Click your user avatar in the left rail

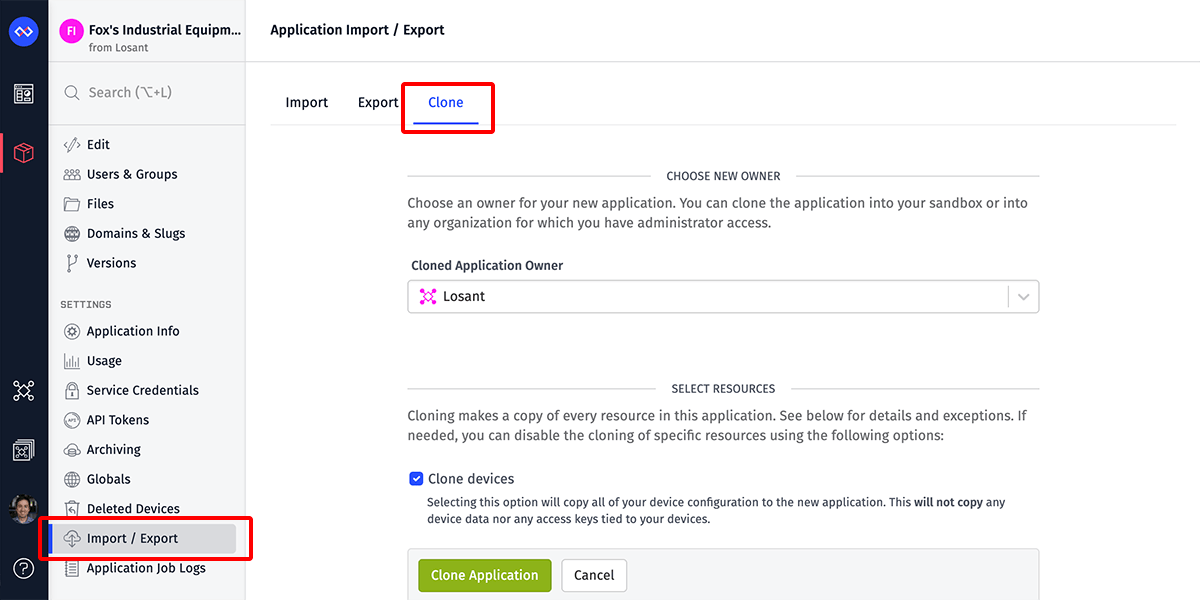23,508
